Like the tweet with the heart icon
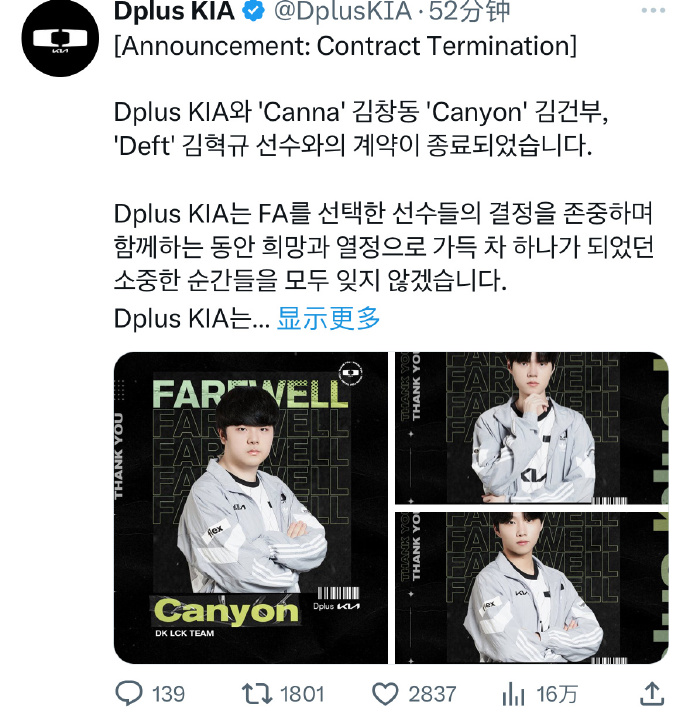Screen dimensions: 690x718 pyautogui.click(x=386, y=694)
